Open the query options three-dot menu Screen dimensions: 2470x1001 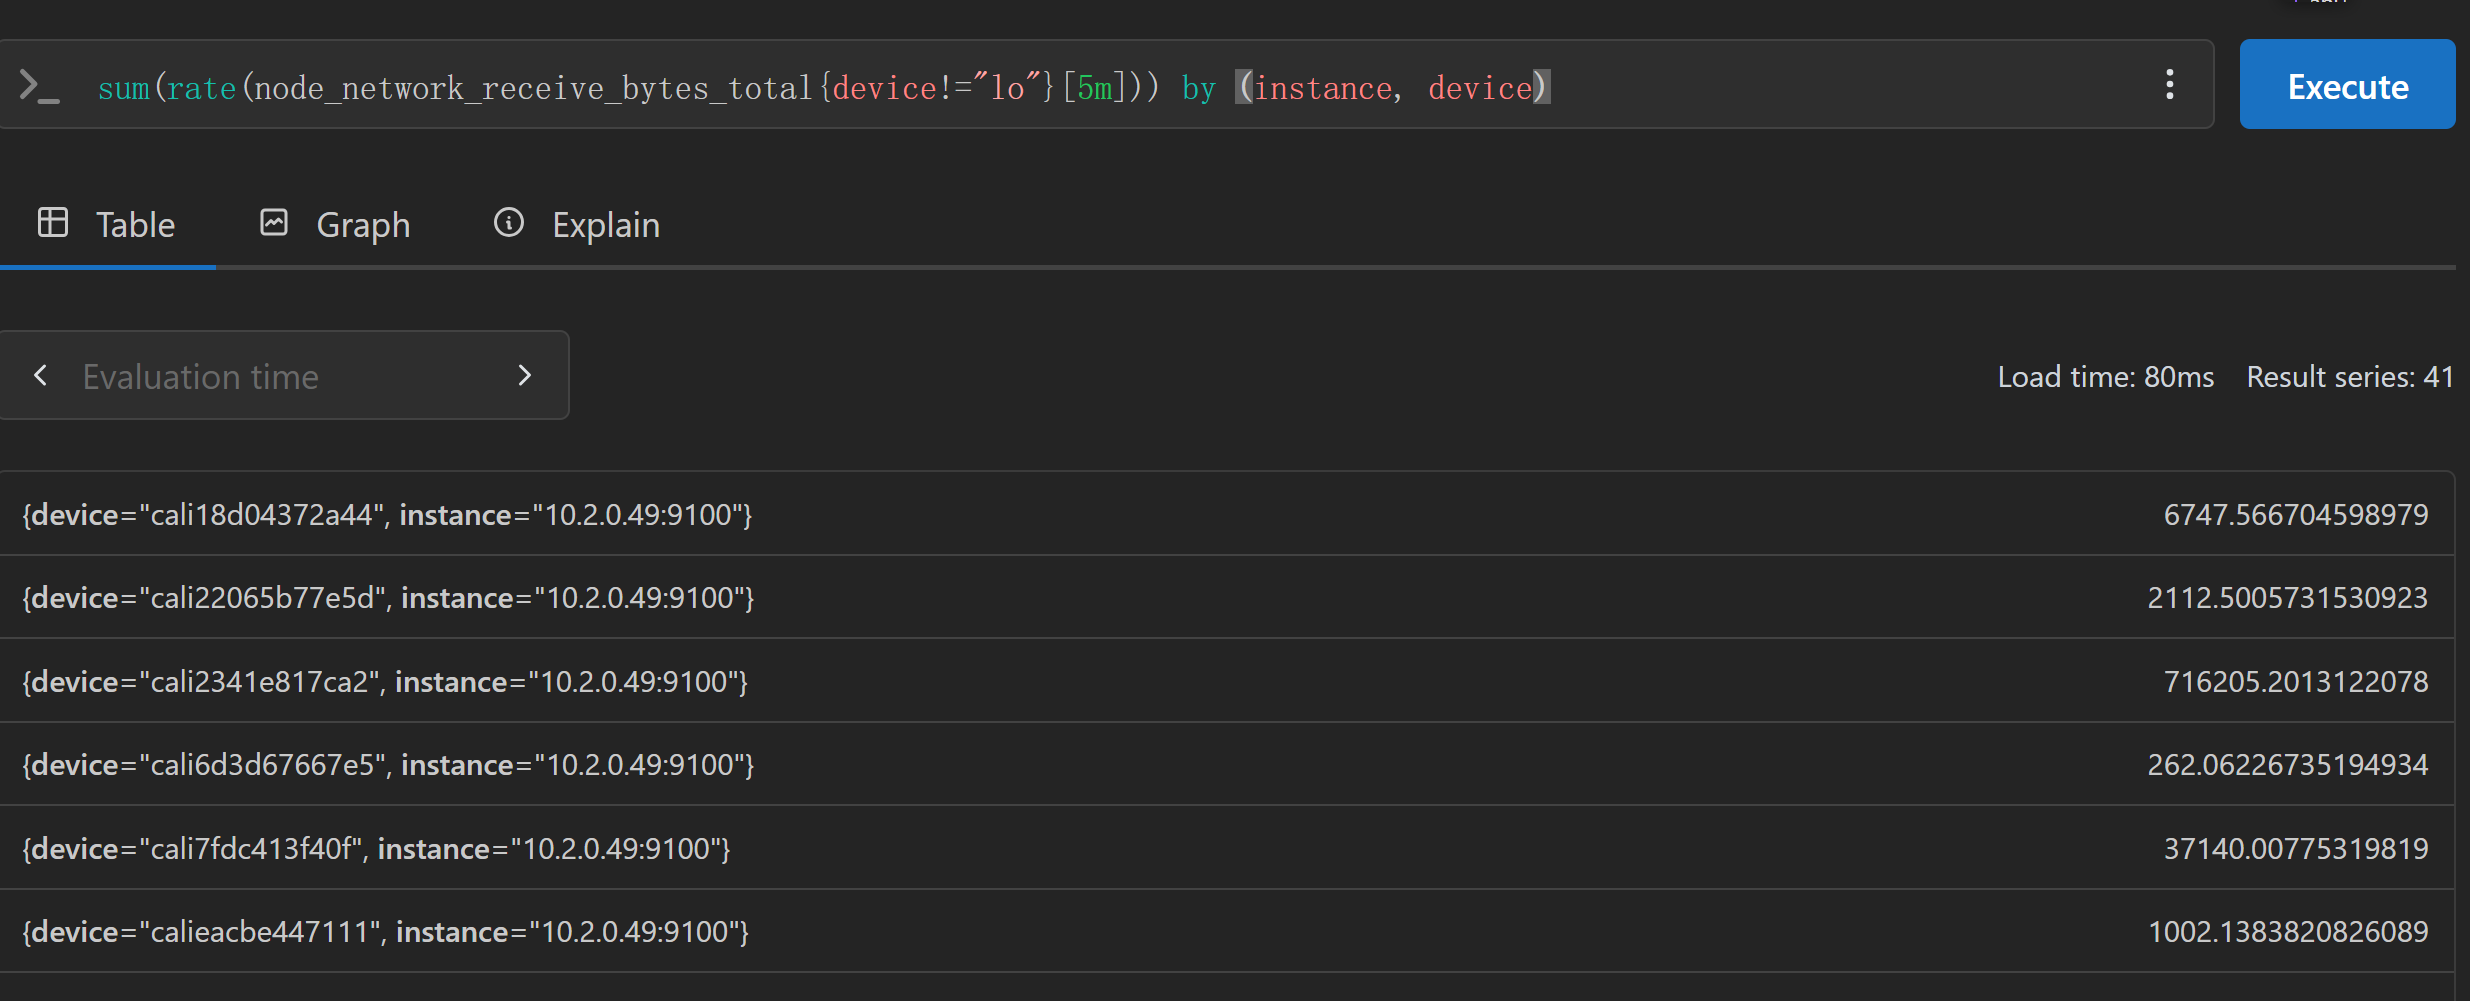pos(2169,85)
